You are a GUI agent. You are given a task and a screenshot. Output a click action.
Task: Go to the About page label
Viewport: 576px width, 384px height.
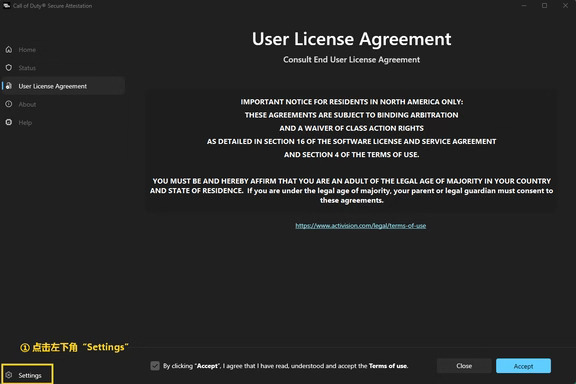click(x=28, y=104)
